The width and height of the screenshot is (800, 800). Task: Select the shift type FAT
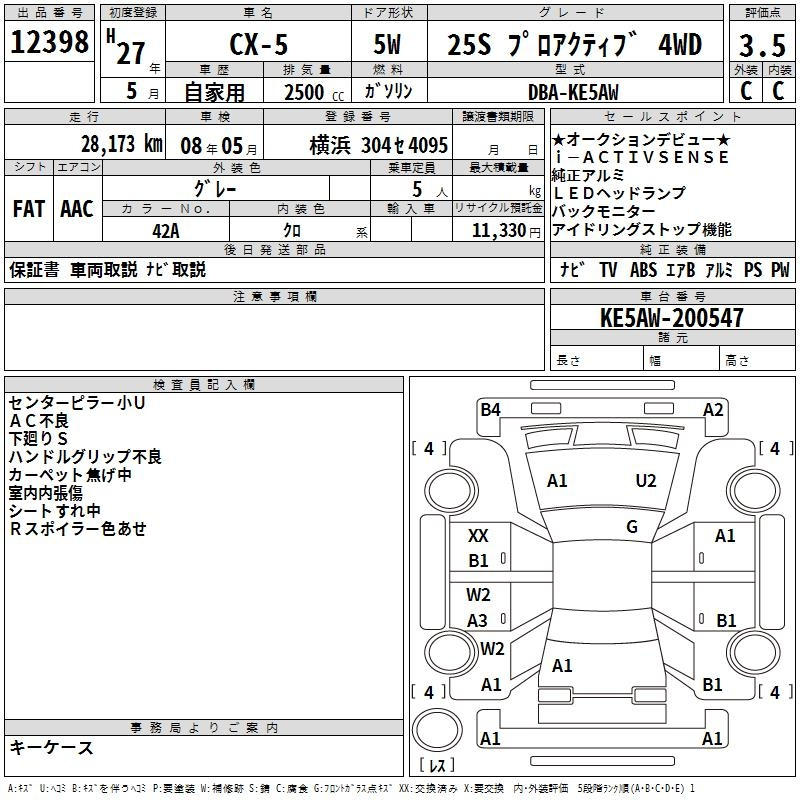[29, 209]
